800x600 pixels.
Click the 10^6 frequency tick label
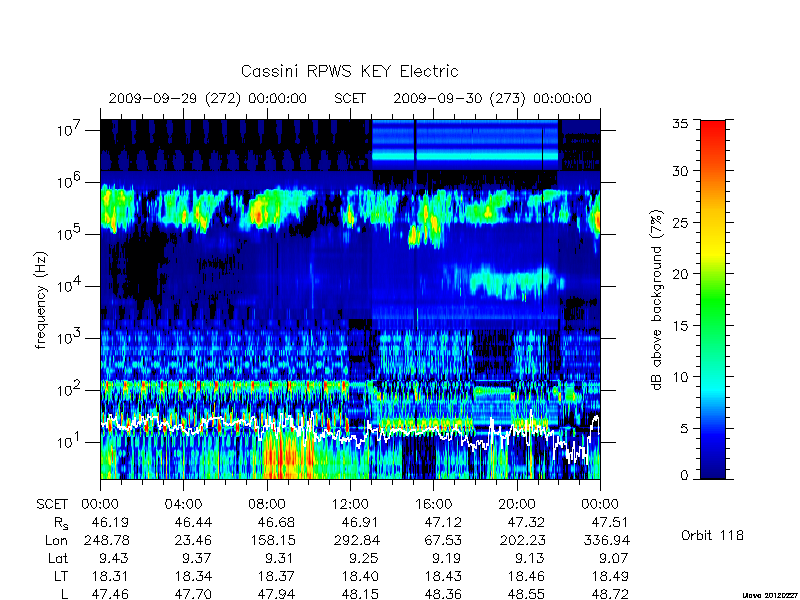click(x=70, y=181)
